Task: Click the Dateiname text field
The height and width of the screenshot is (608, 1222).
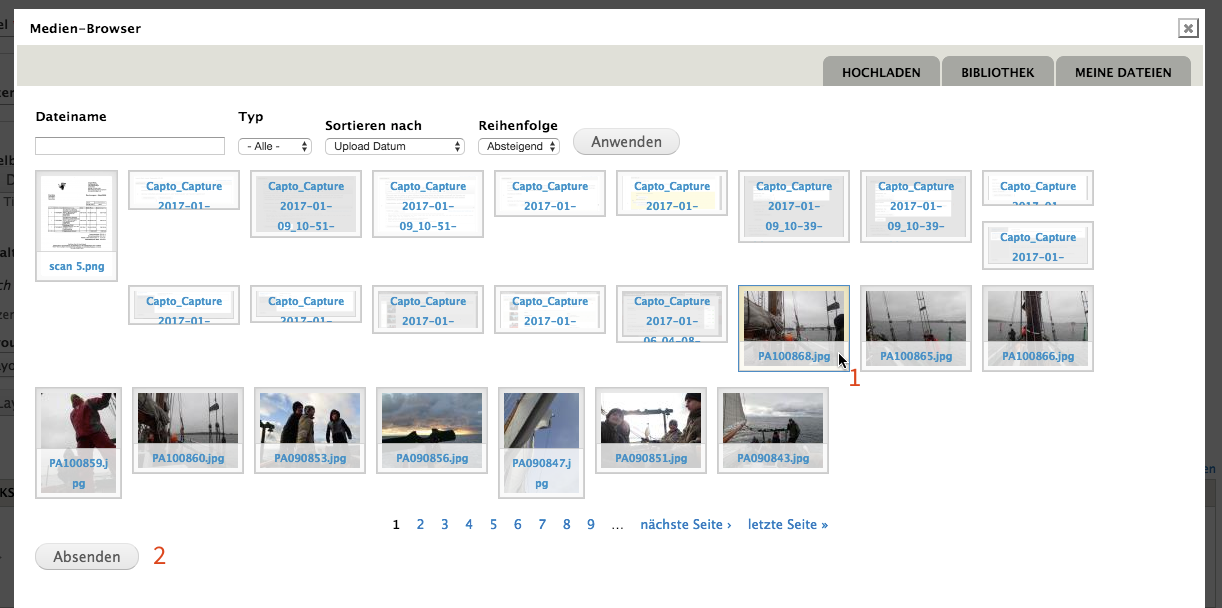Action: [130, 146]
